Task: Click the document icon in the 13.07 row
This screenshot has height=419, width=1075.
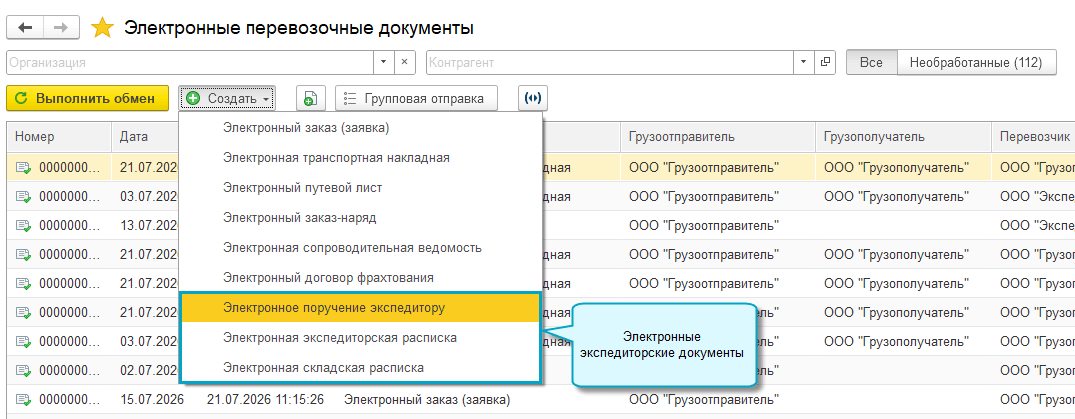Action: 24,225
